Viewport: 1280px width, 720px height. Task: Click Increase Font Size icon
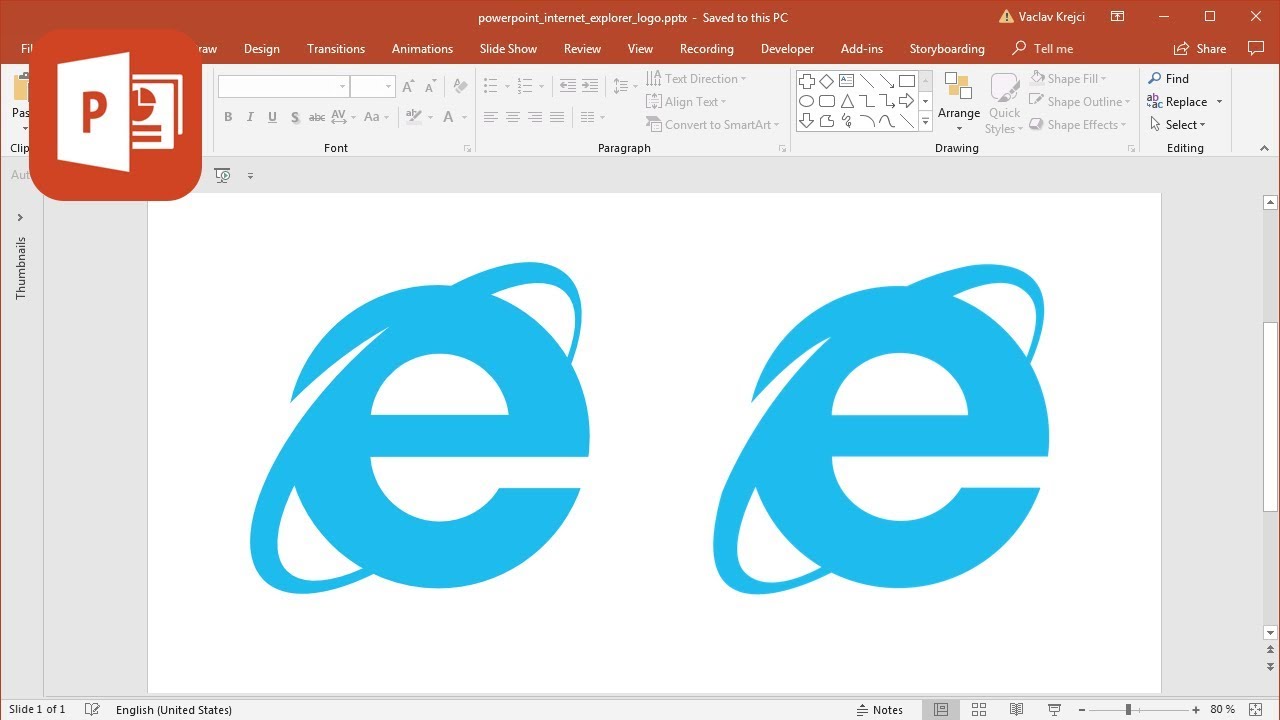pos(408,87)
